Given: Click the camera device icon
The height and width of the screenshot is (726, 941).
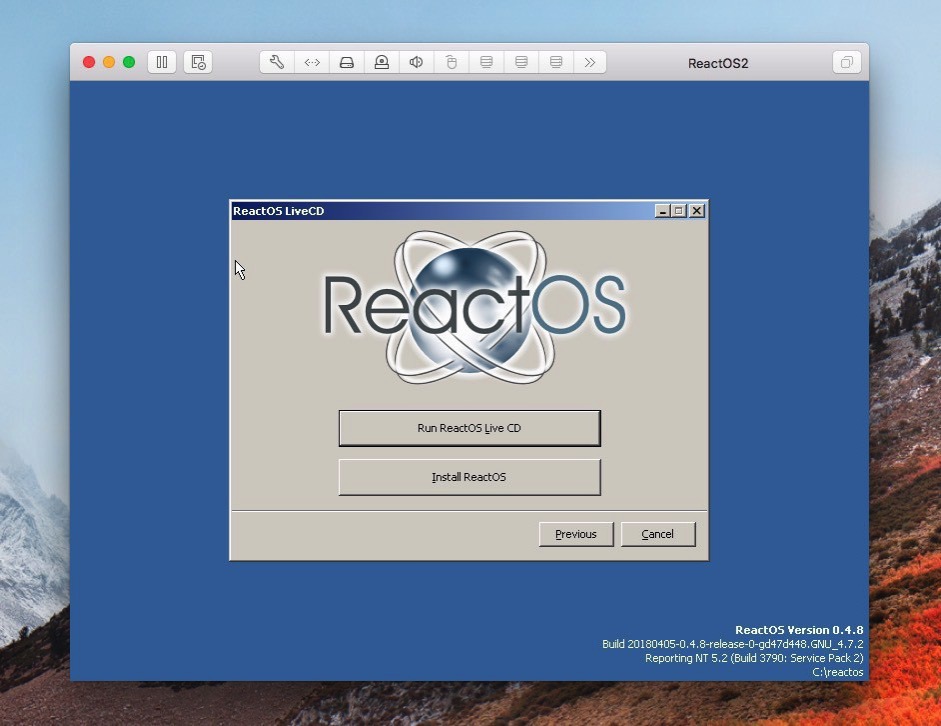Looking at the screenshot, I should (381, 62).
